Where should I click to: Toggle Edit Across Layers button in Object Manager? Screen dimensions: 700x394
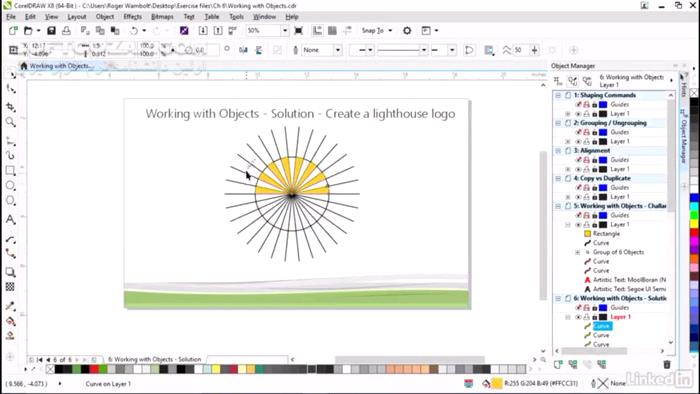573,81
